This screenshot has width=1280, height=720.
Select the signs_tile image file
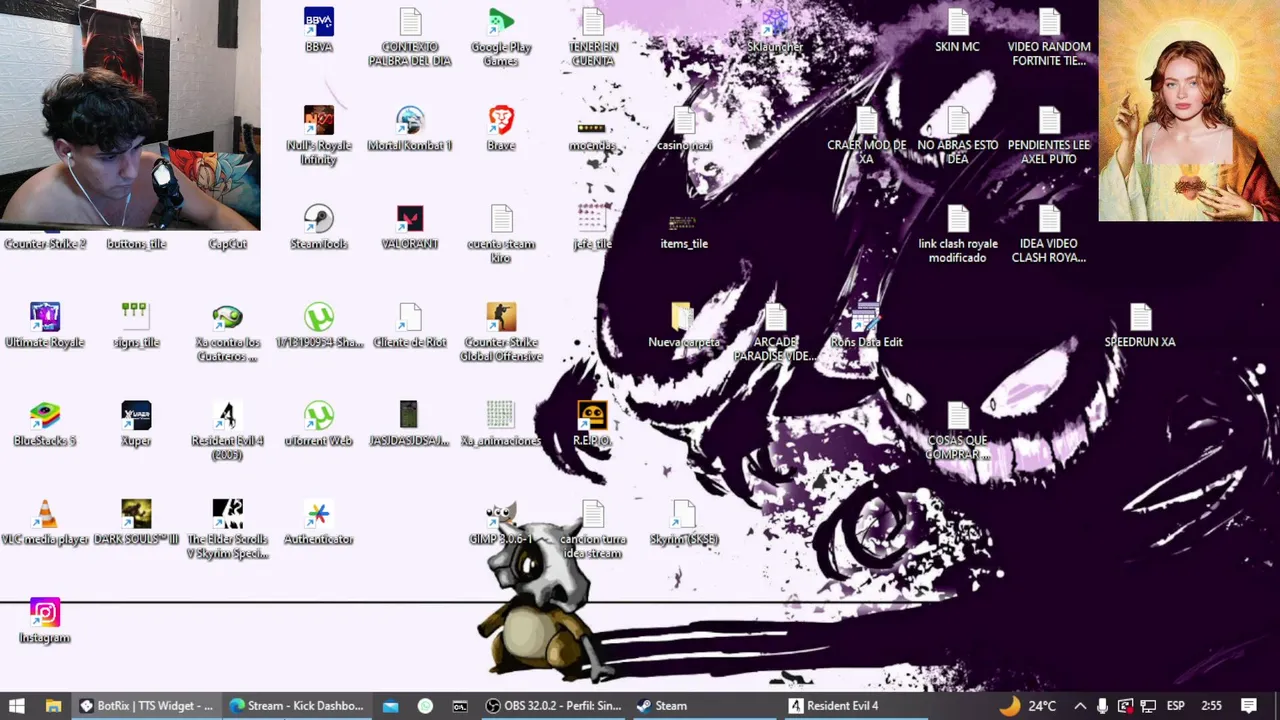[136, 325]
